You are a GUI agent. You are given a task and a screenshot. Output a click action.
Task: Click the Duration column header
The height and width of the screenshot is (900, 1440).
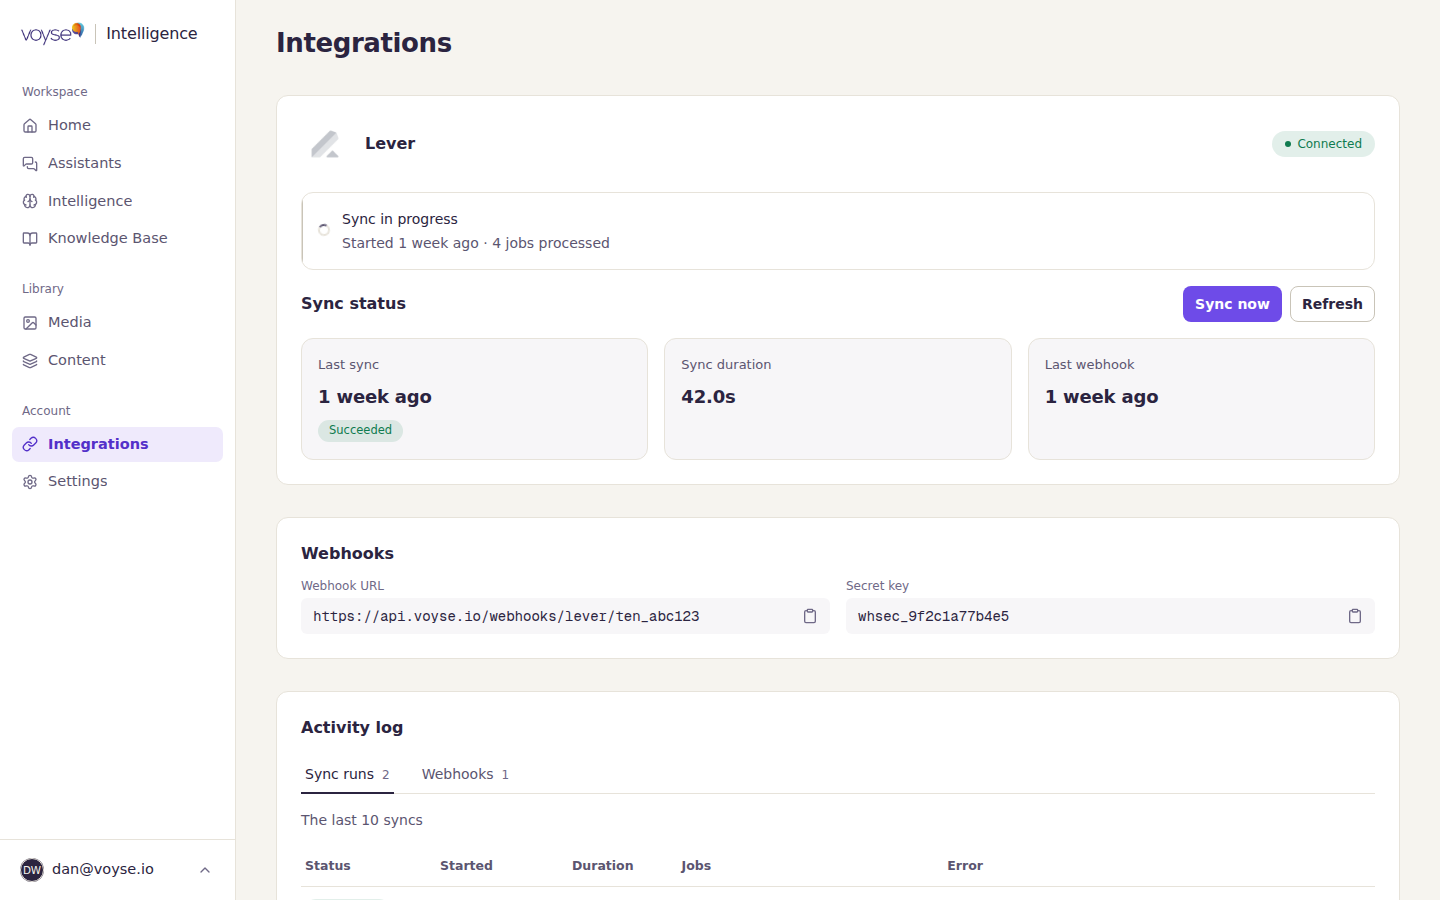(602, 866)
